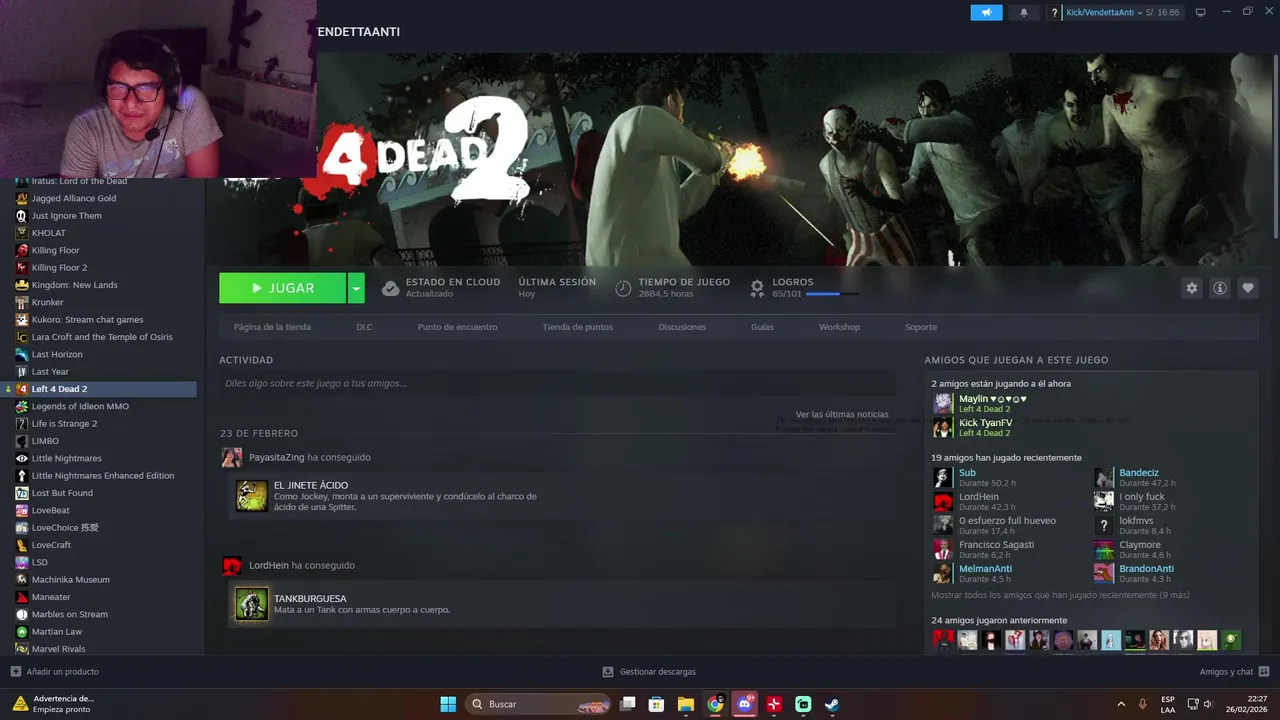Screen dimensions: 1280x720
Task: Open the notifications bell
Action: point(1023,13)
